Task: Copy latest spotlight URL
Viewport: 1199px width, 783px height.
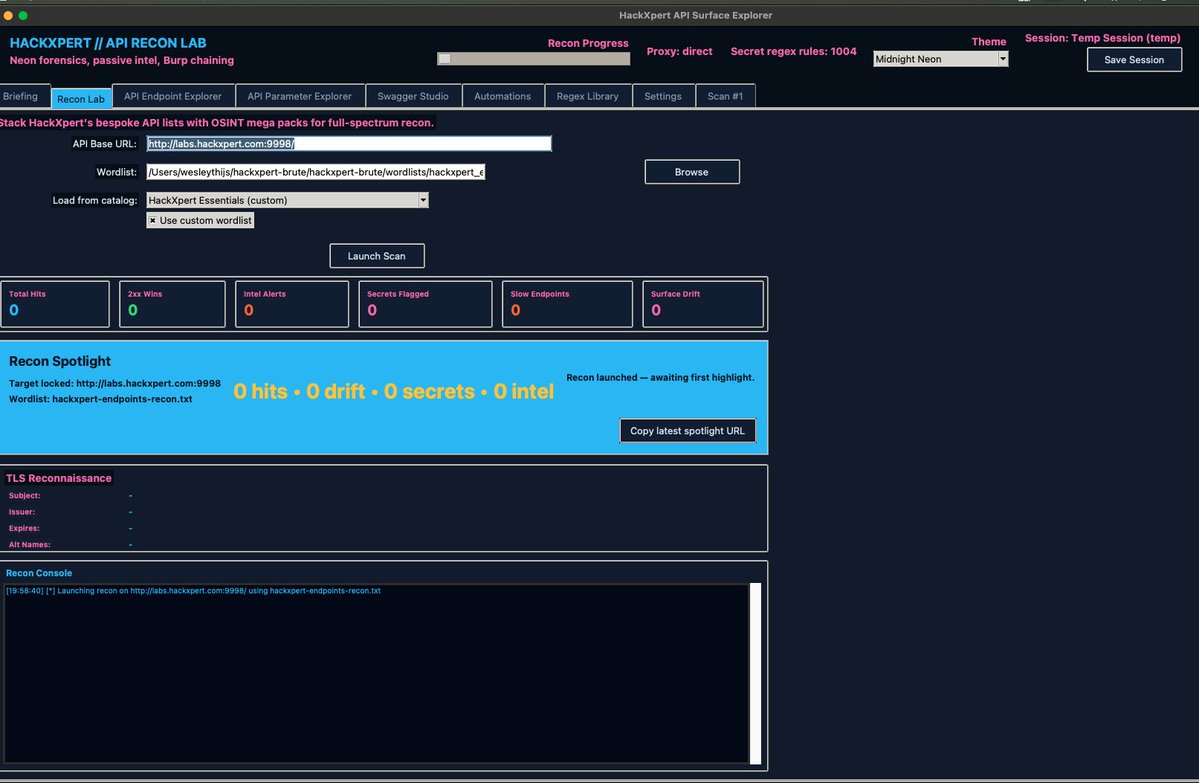Action: [x=687, y=430]
